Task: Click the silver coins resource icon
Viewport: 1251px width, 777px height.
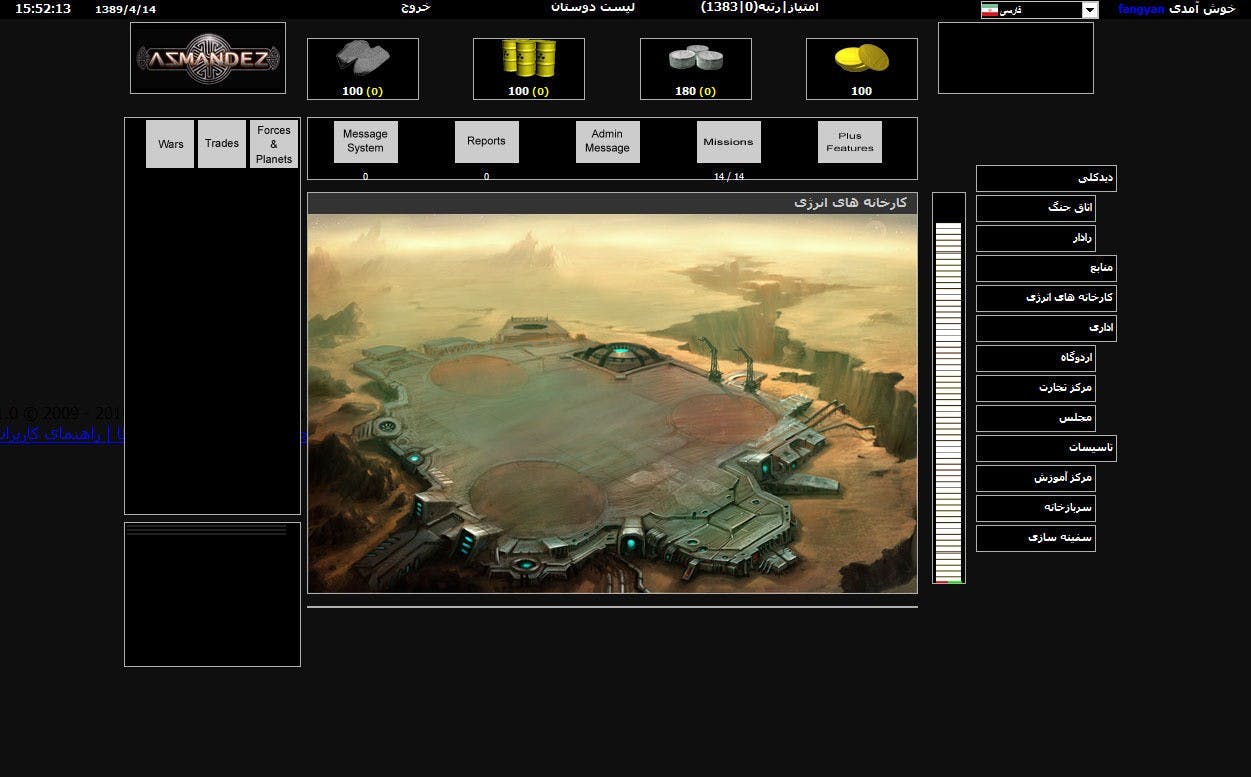Action: click(696, 60)
